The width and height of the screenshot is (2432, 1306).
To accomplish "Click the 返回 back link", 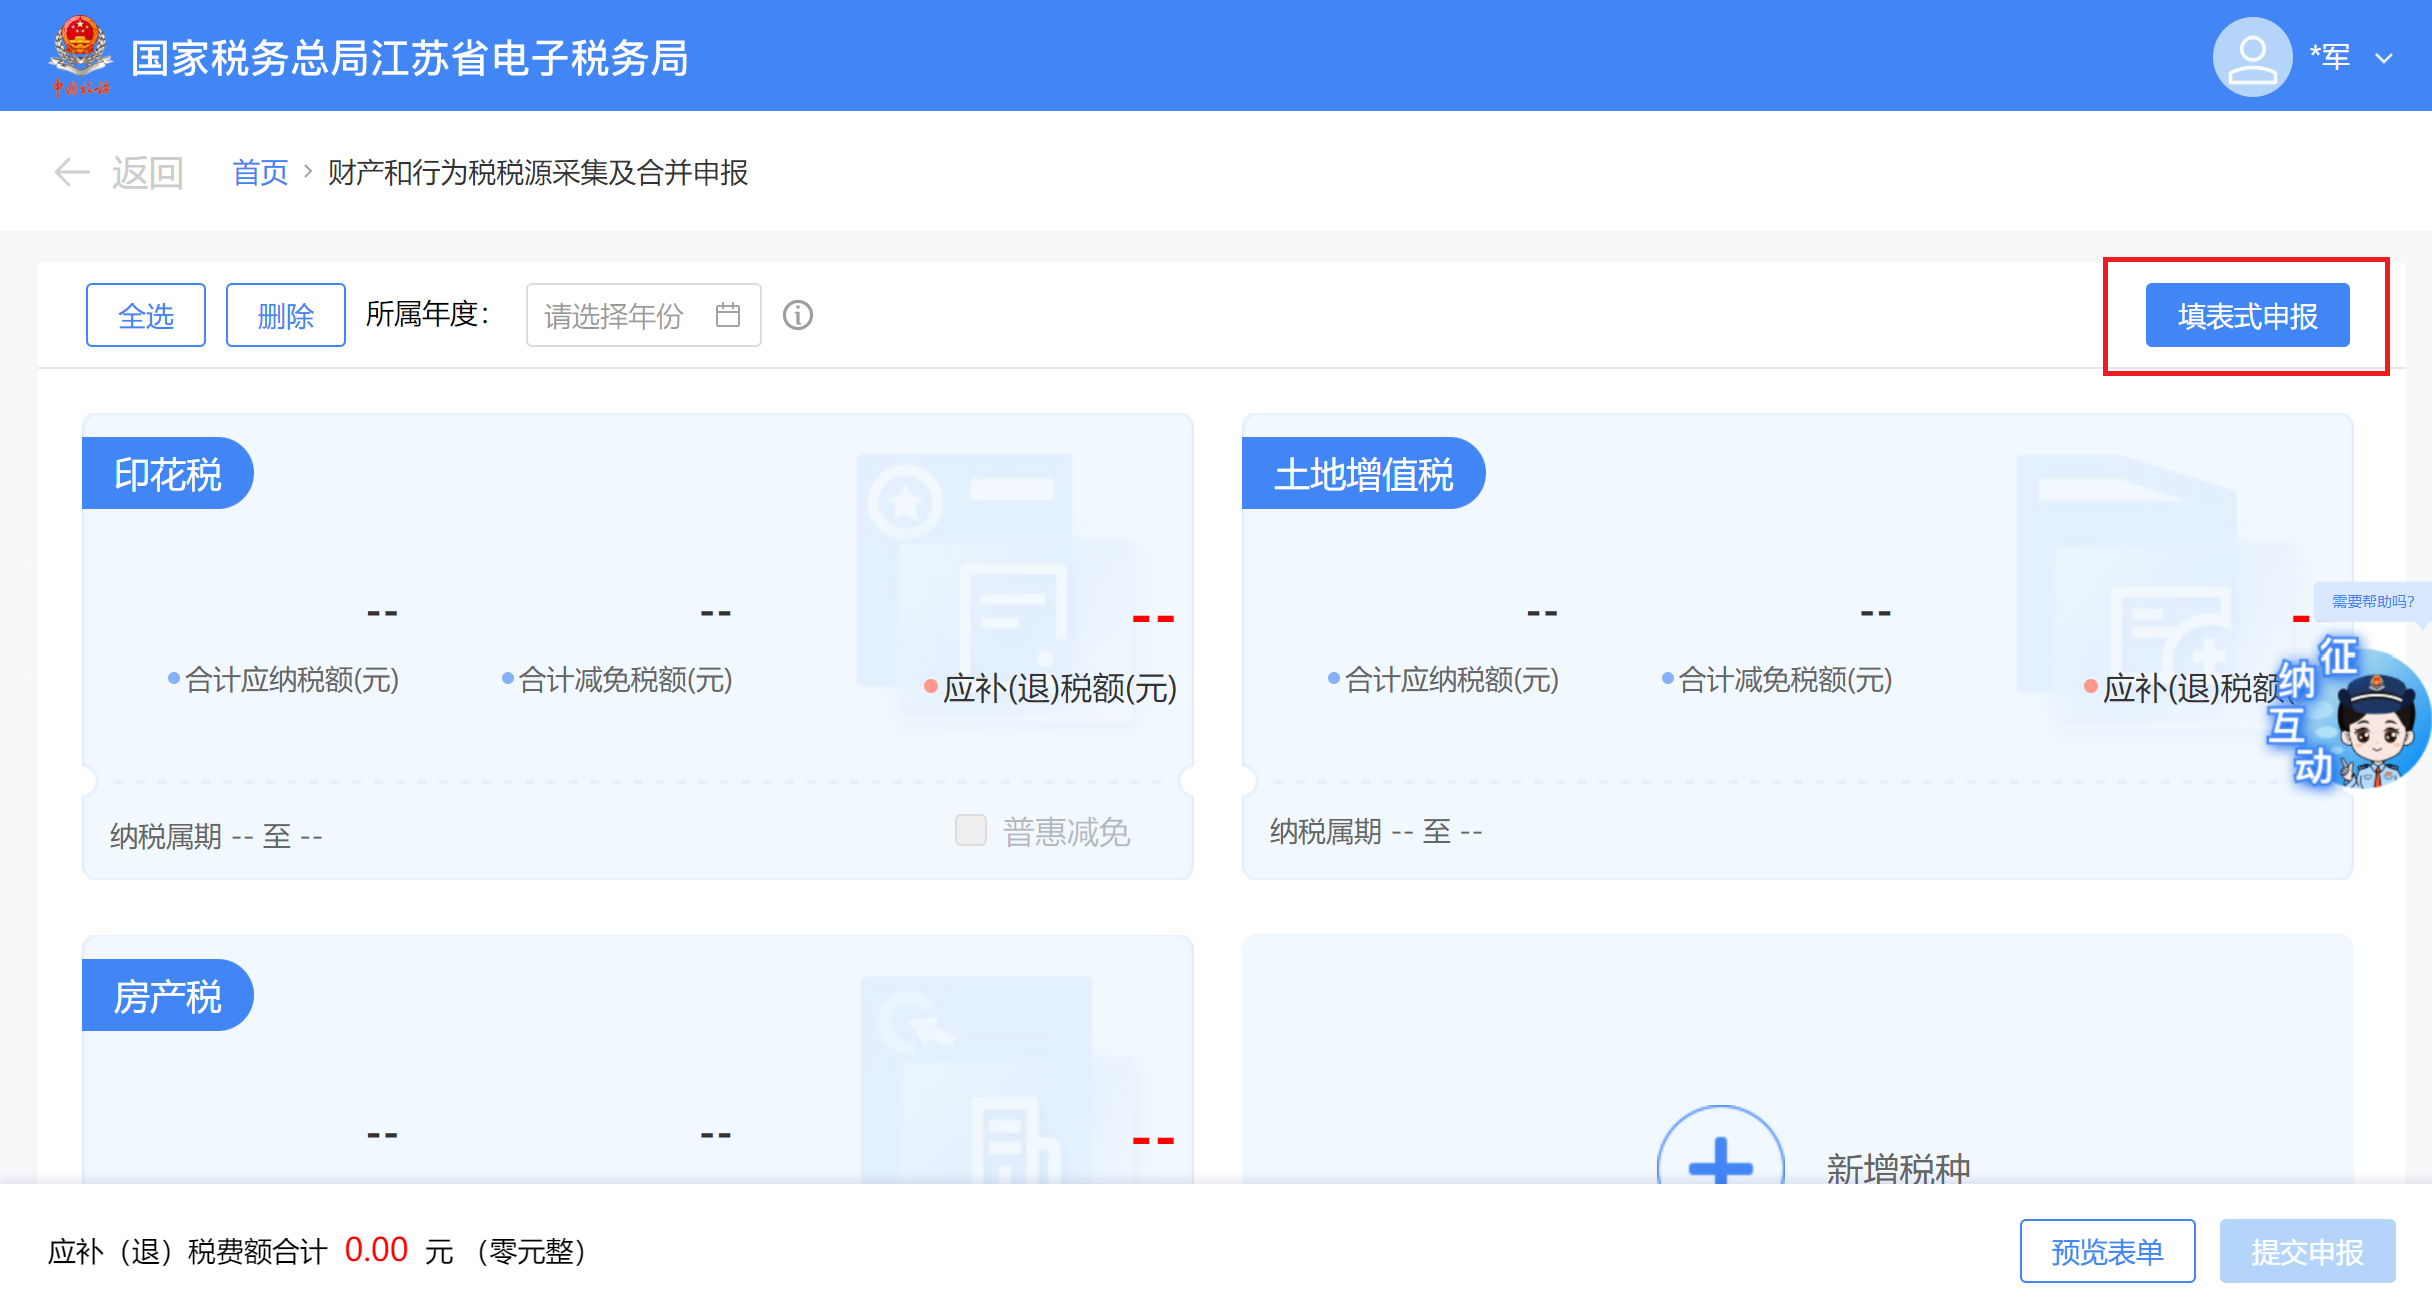I will point(147,172).
